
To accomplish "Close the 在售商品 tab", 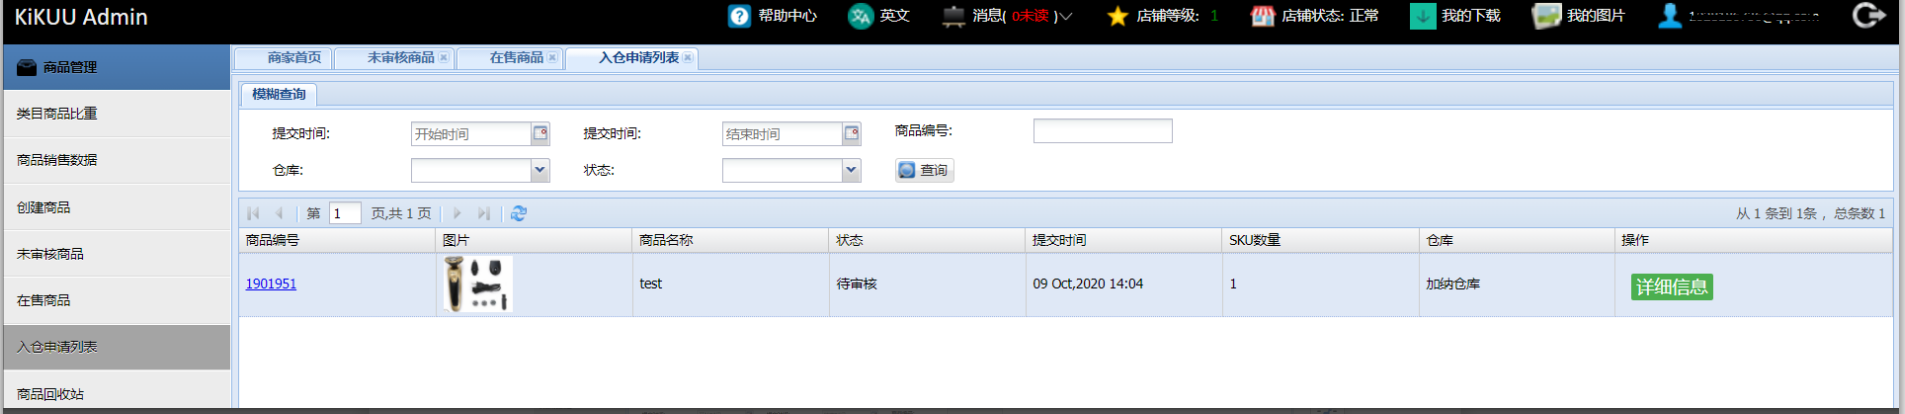I will 552,58.
